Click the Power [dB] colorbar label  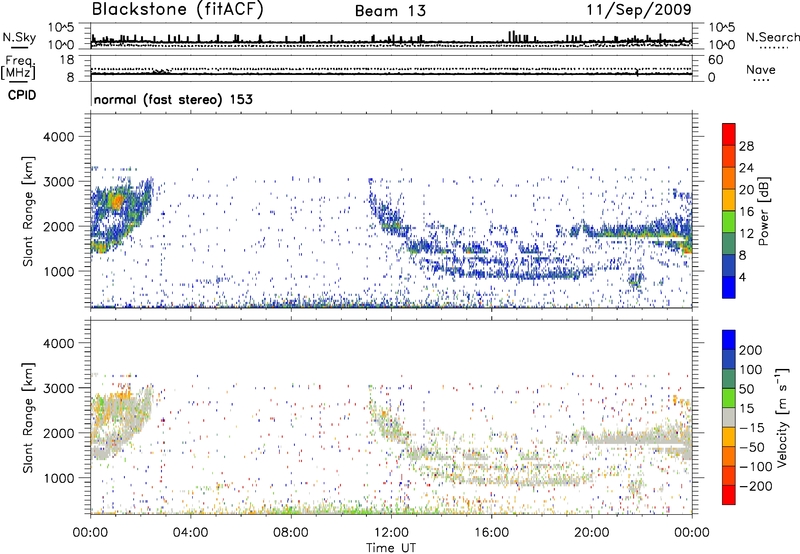pyautogui.click(x=763, y=211)
